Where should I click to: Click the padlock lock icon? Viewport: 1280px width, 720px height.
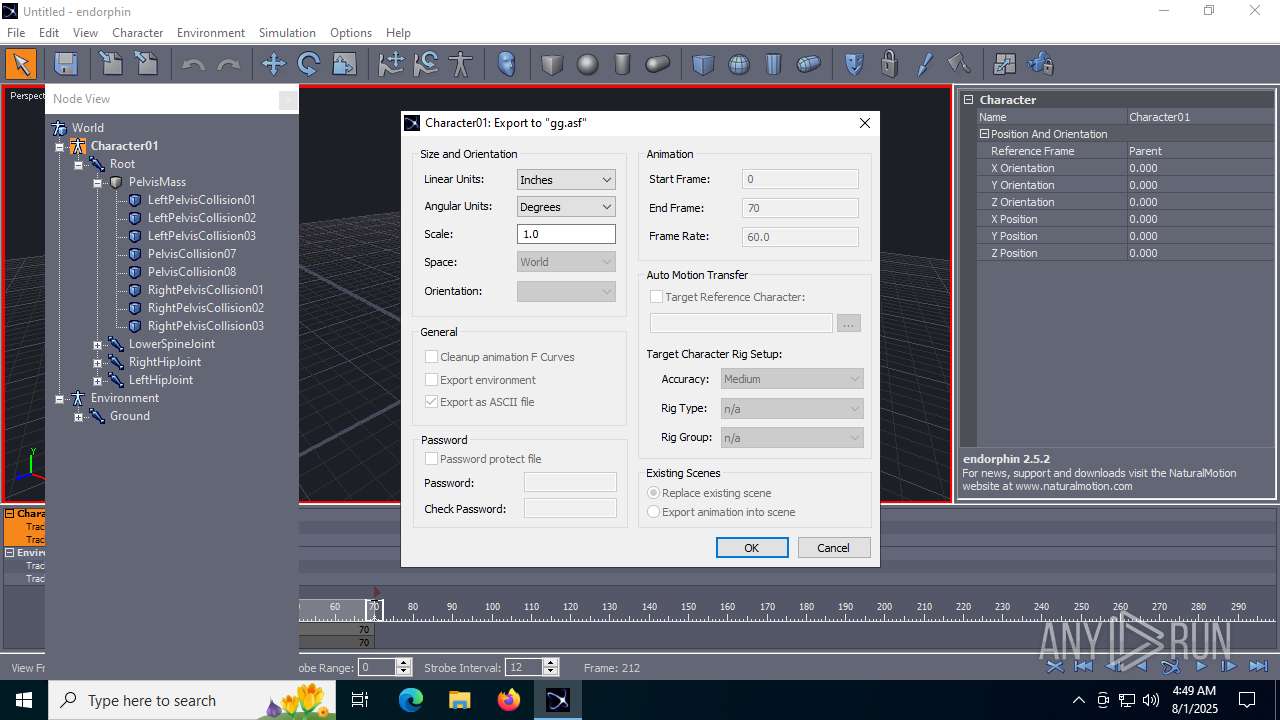pyautogui.click(x=889, y=65)
